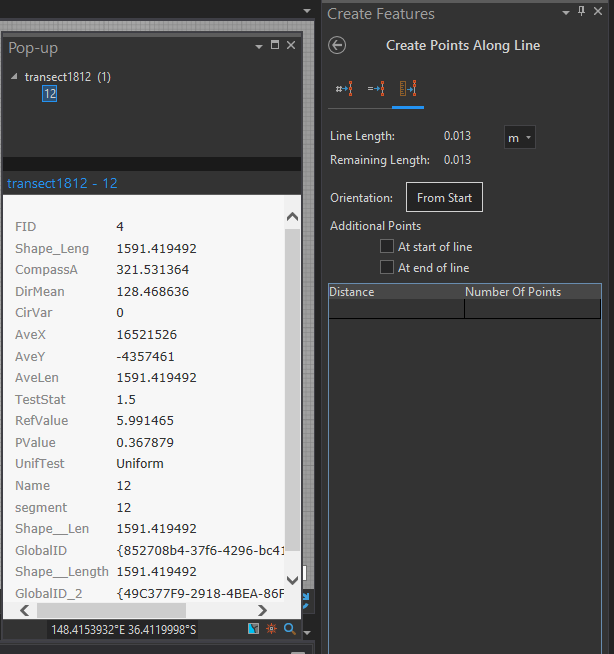614x654 pixels.
Task: Open the dropdown arrow above the Pop-up window
Action: [x=307, y=11]
